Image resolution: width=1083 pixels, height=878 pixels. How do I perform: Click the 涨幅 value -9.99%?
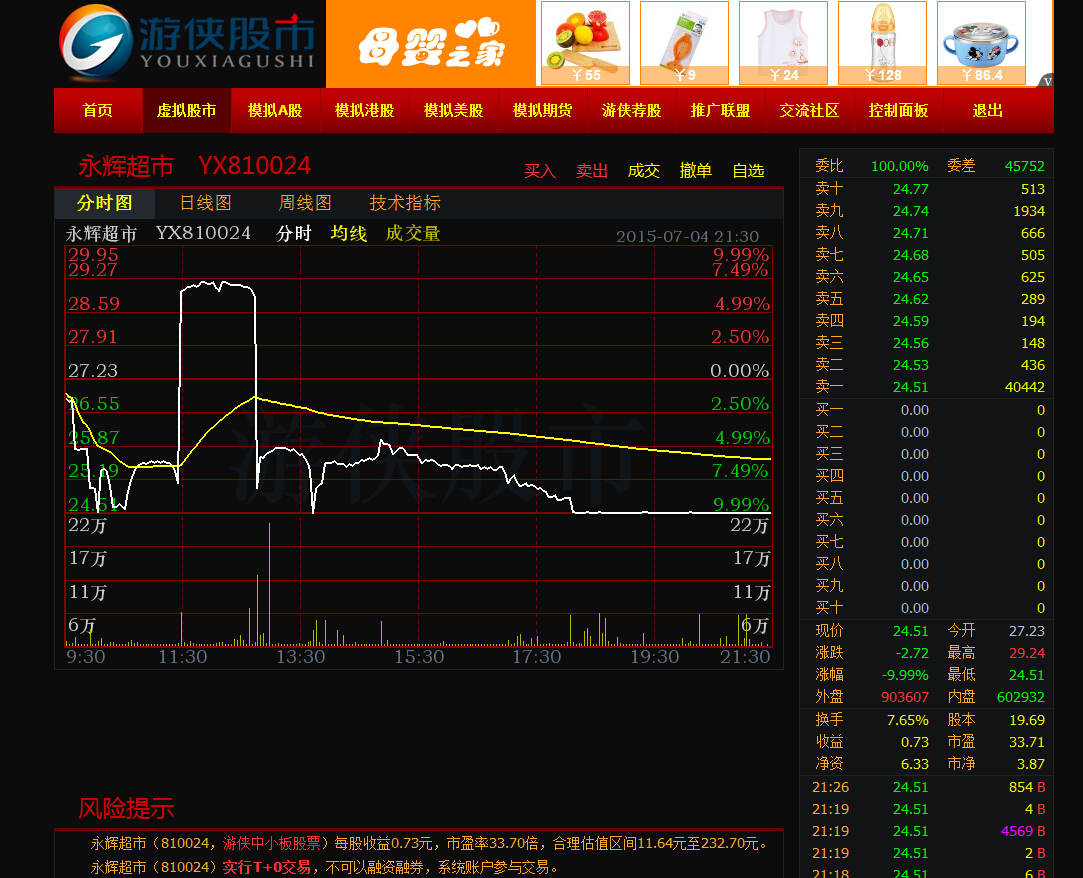905,676
